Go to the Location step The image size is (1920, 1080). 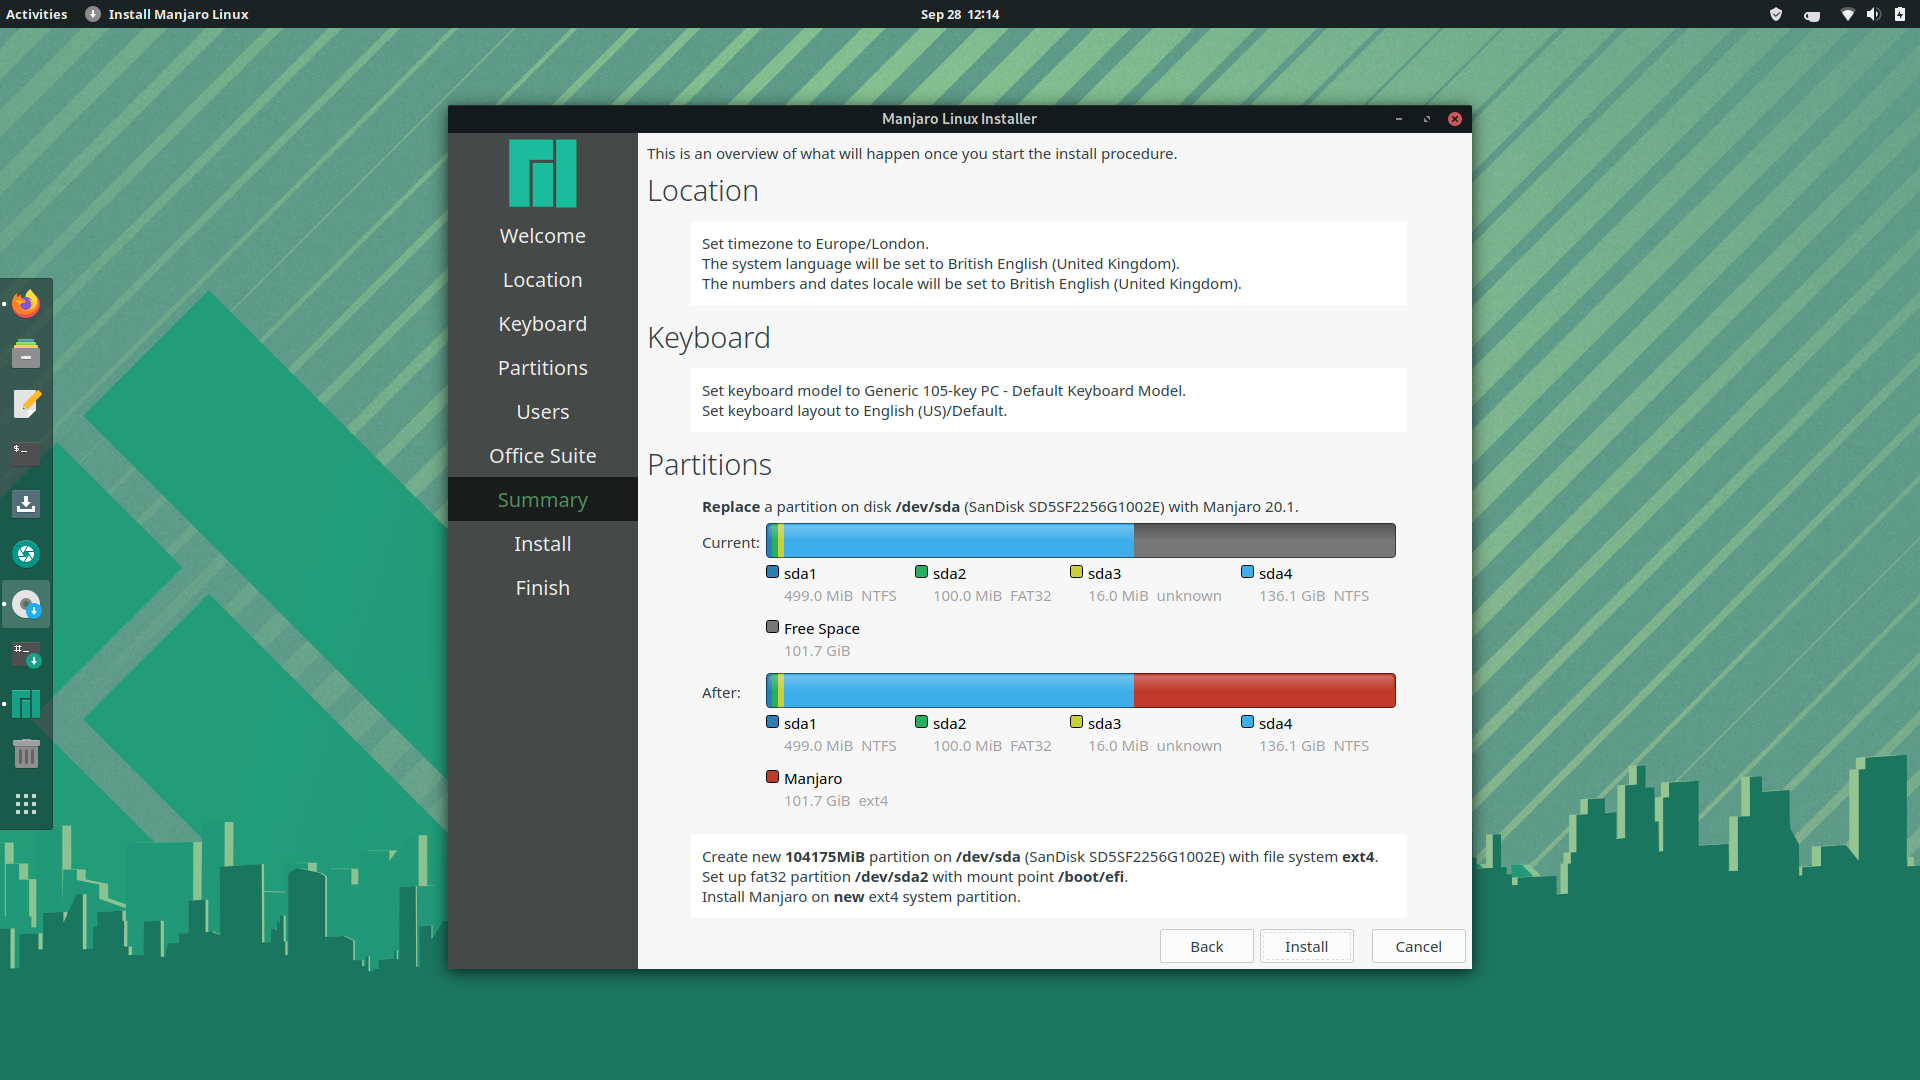click(x=542, y=280)
